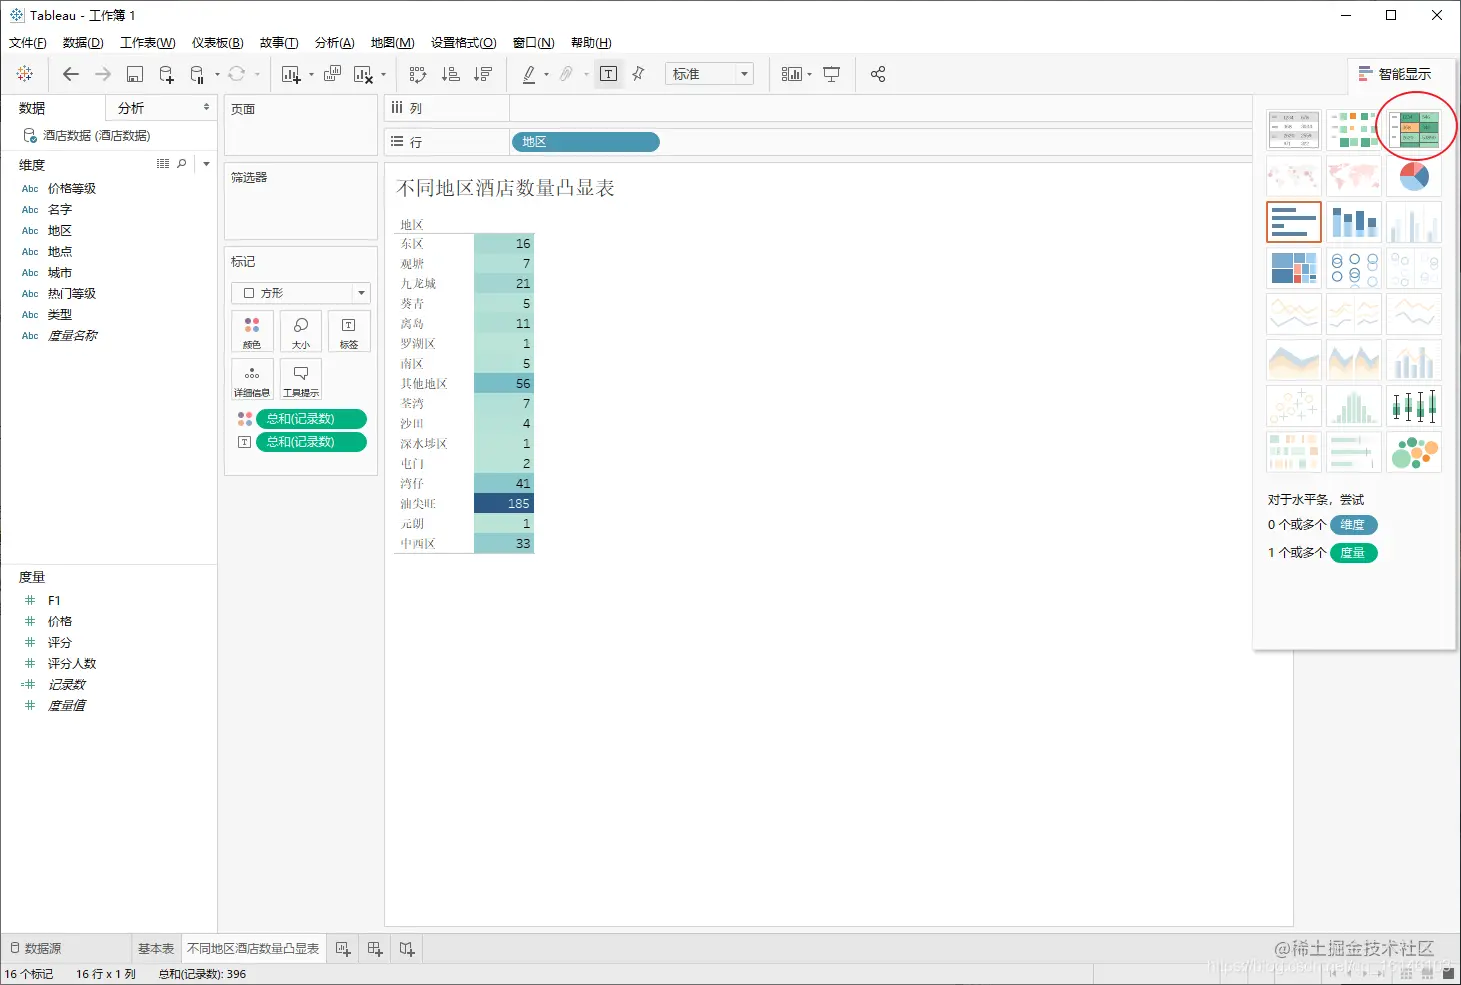This screenshot has width=1461, height=985.
Task: Open the fit 标准 dropdown
Action: (x=709, y=74)
